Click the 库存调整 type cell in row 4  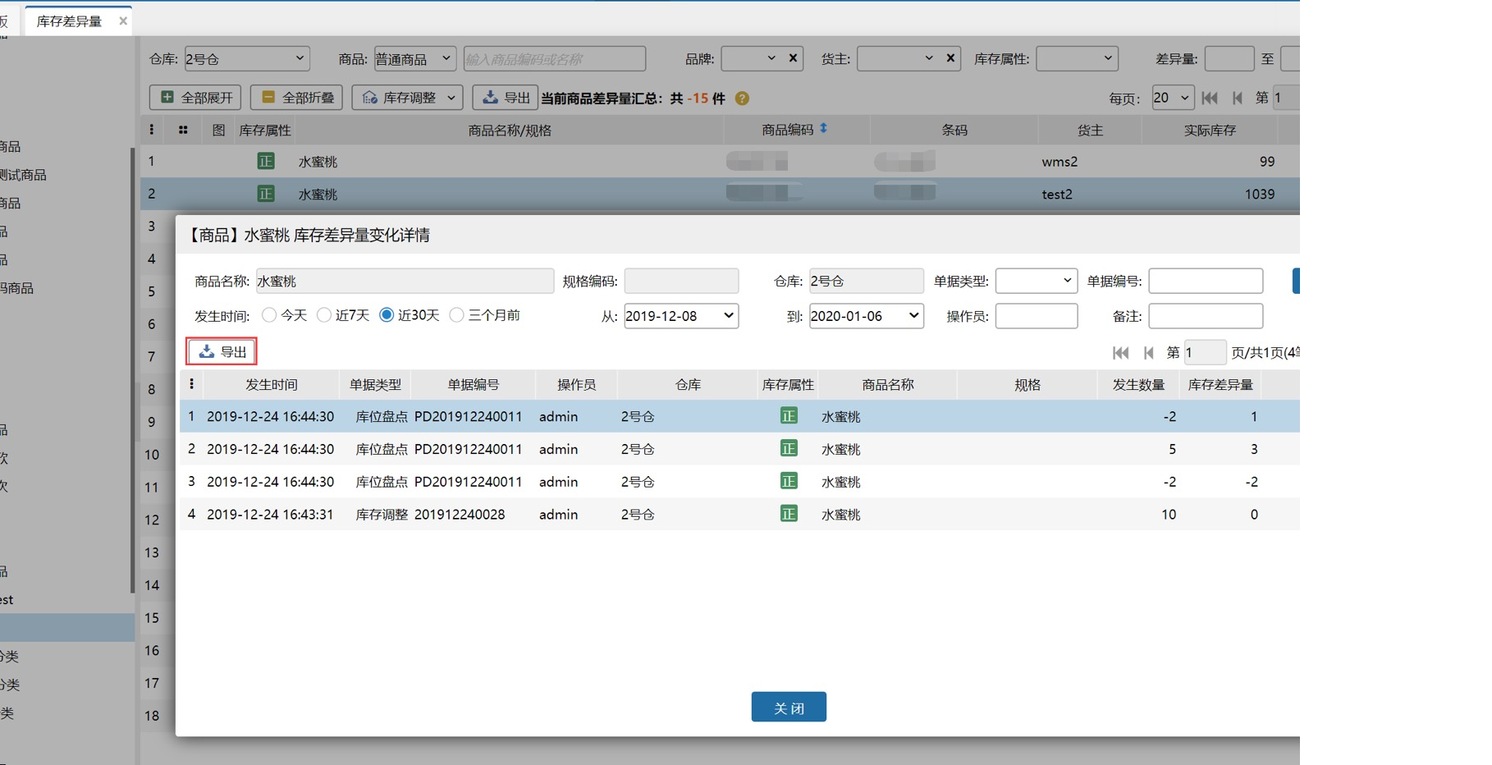[382, 514]
